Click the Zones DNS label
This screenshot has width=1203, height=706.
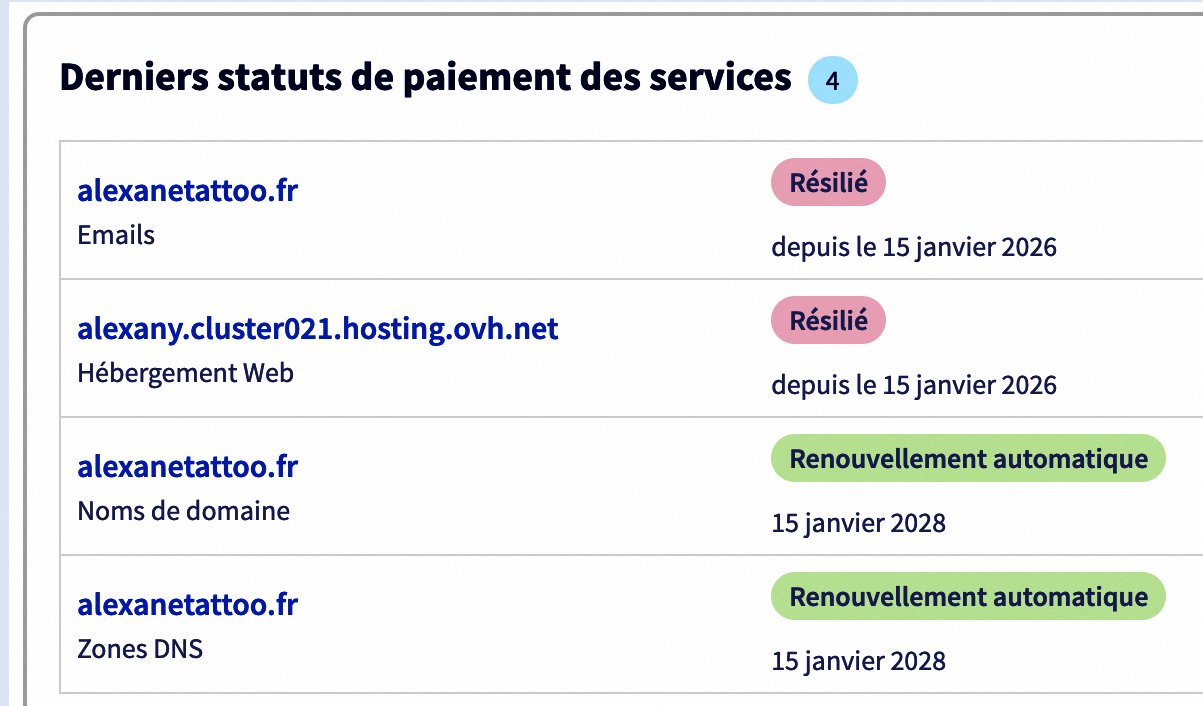tap(140, 649)
